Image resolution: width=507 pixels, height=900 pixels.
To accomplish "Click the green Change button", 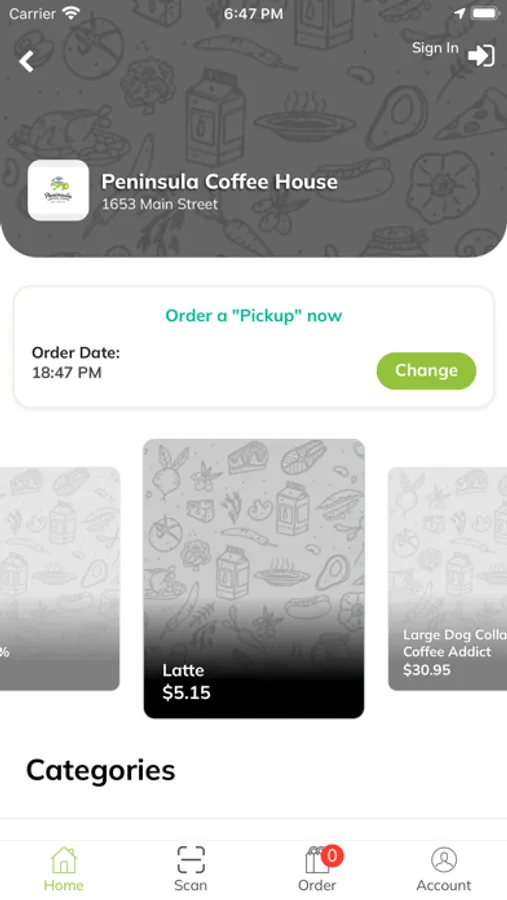I will click(x=426, y=371).
